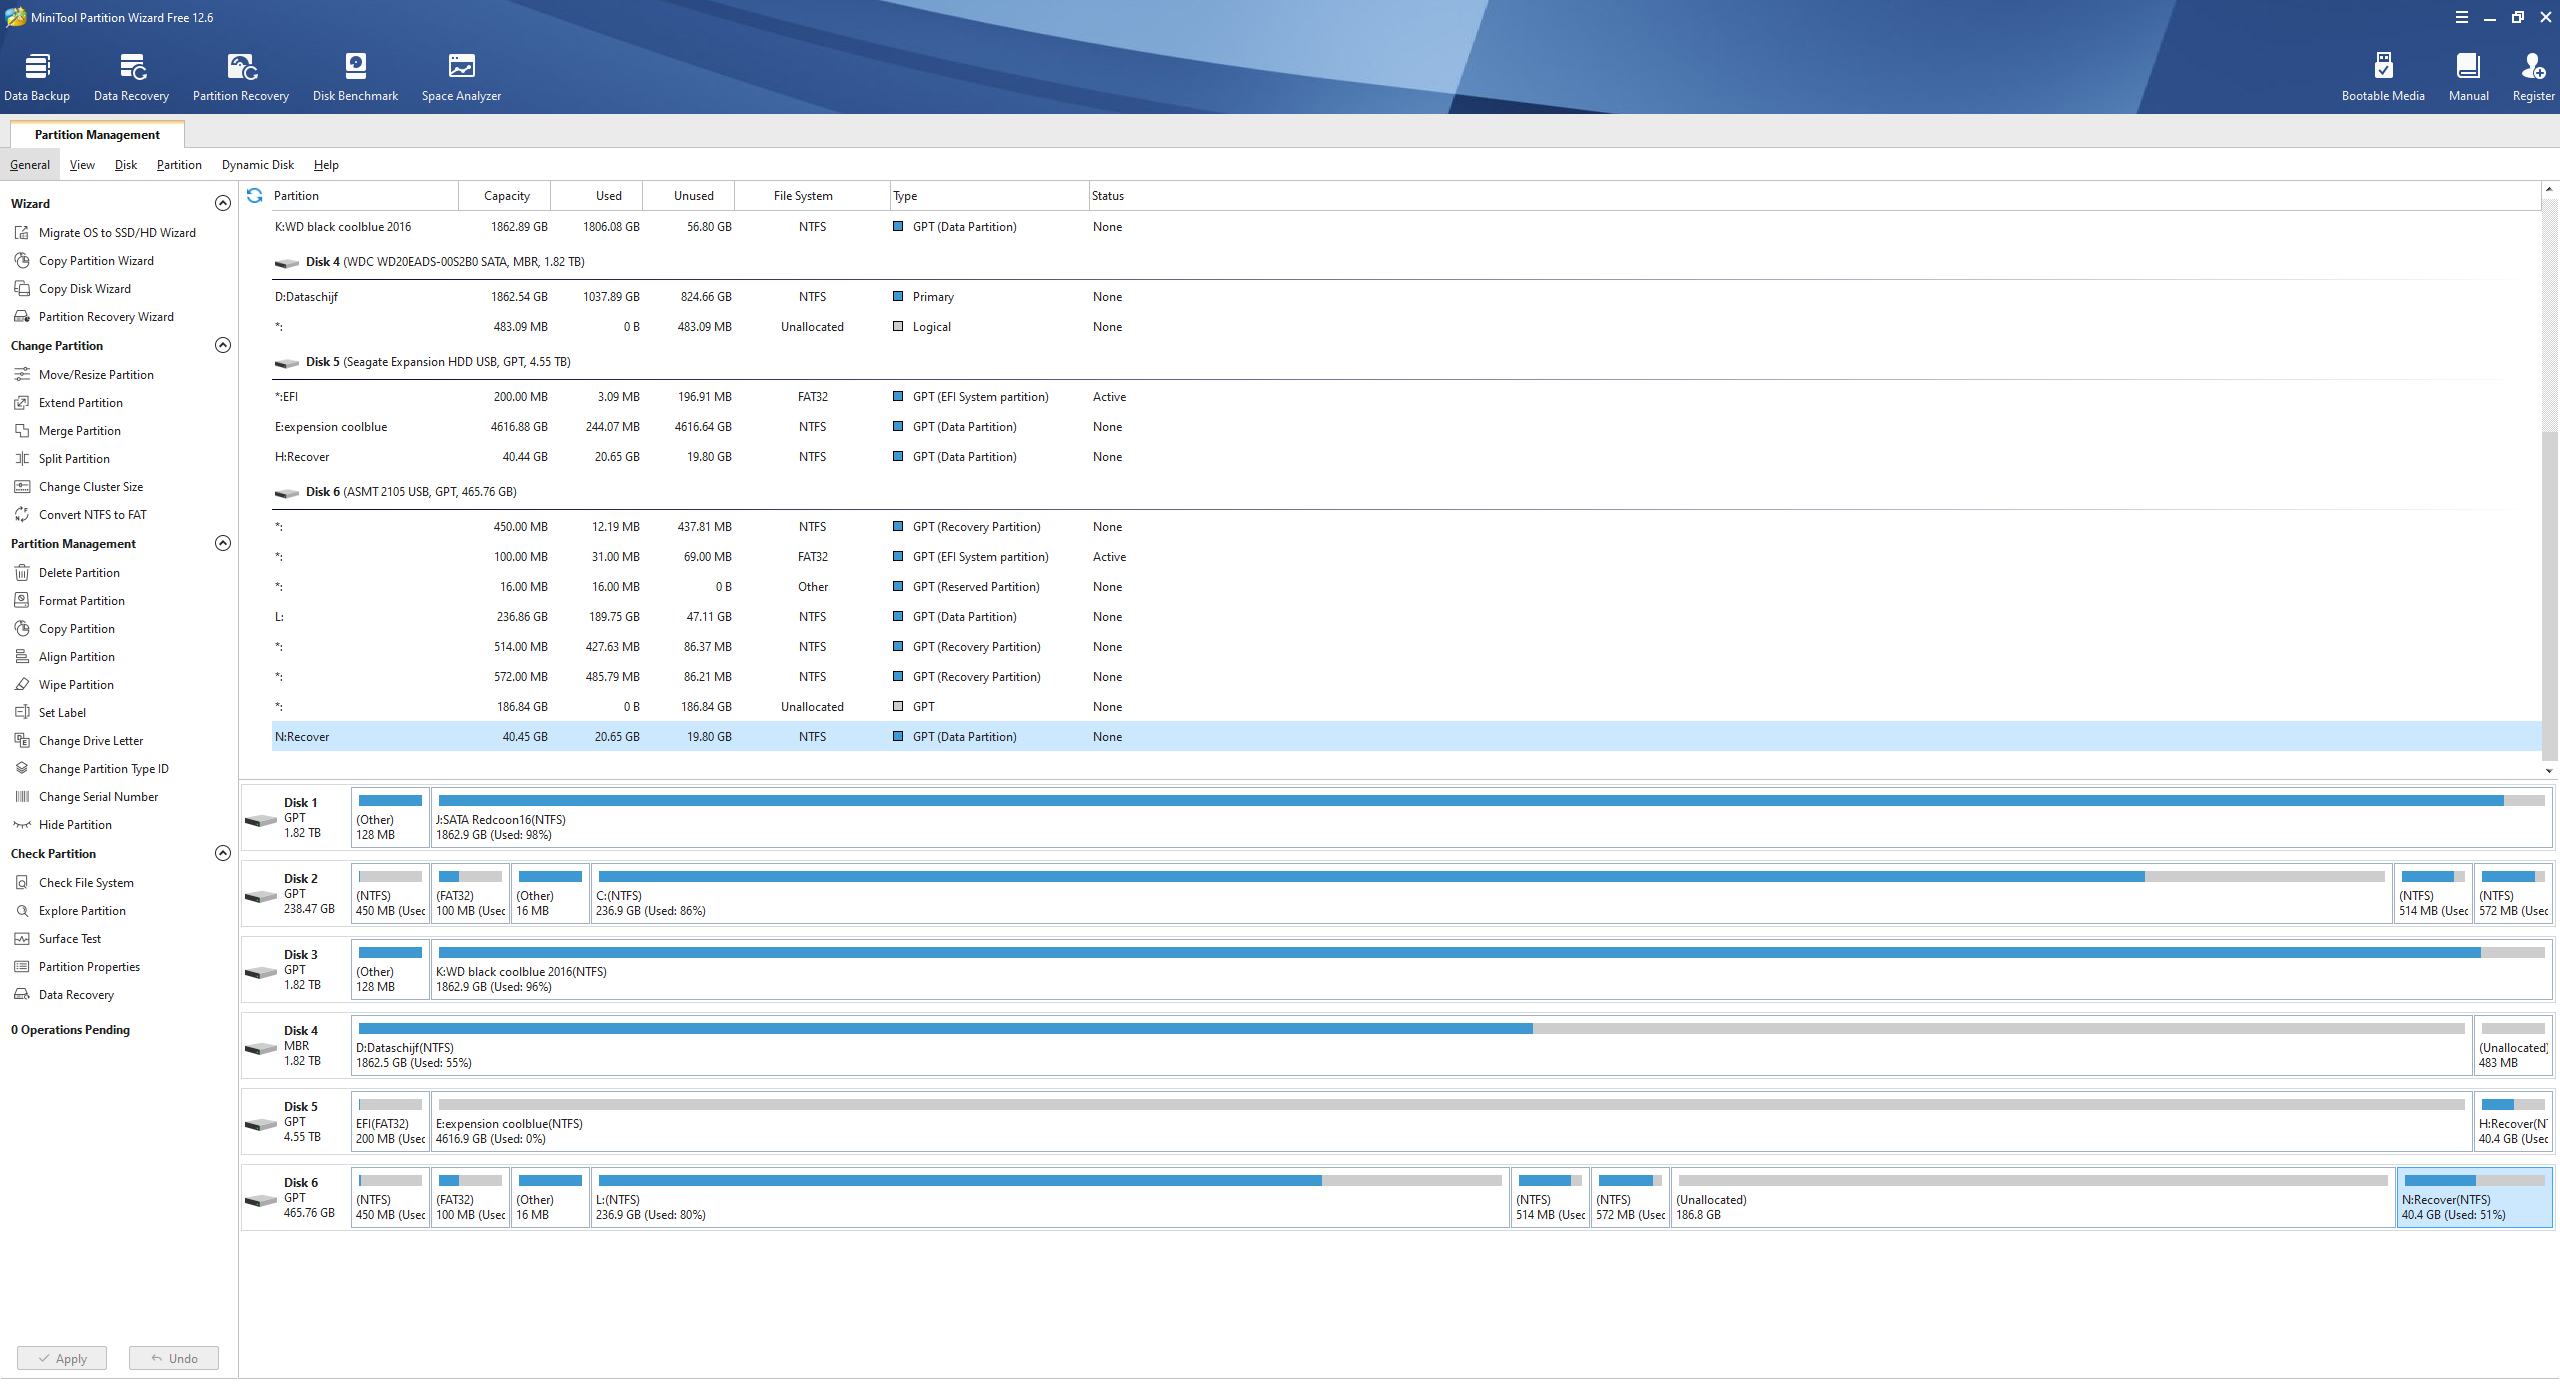2560x1400 pixels.
Task: Click the Undo button
Action: (174, 1358)
